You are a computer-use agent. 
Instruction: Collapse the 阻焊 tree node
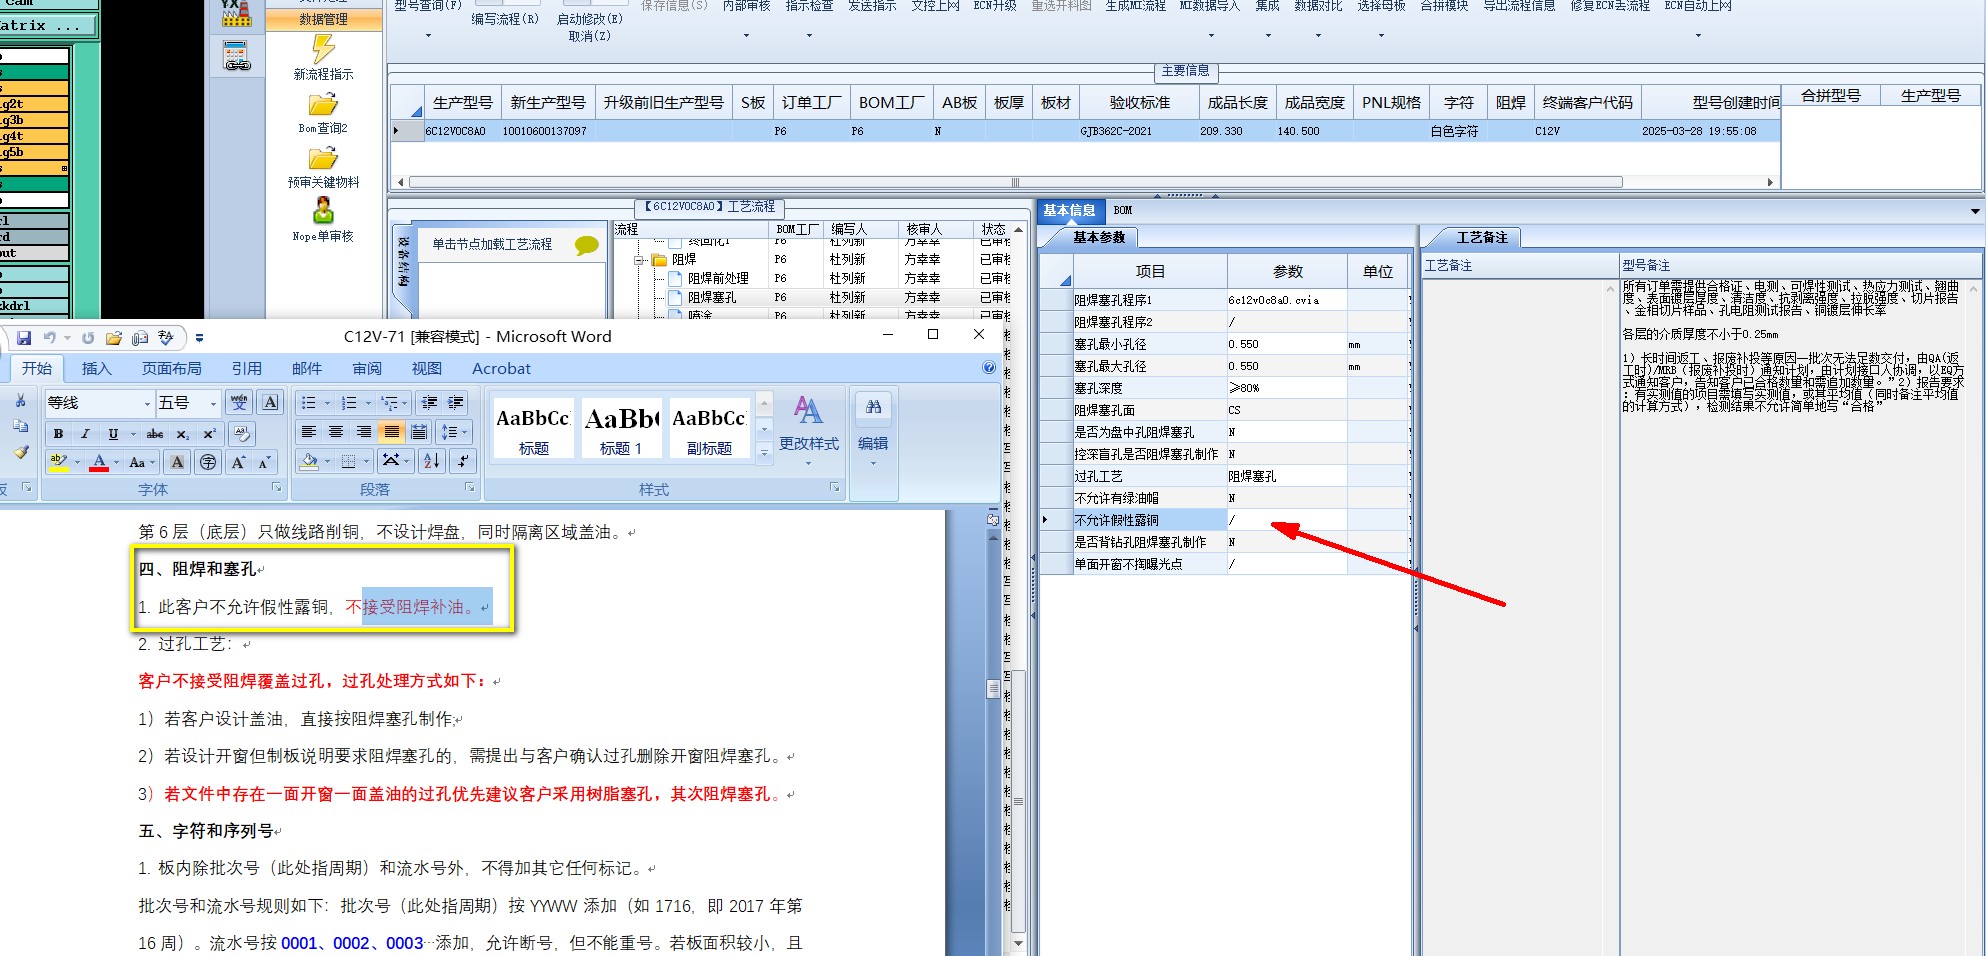pos(639,260)
